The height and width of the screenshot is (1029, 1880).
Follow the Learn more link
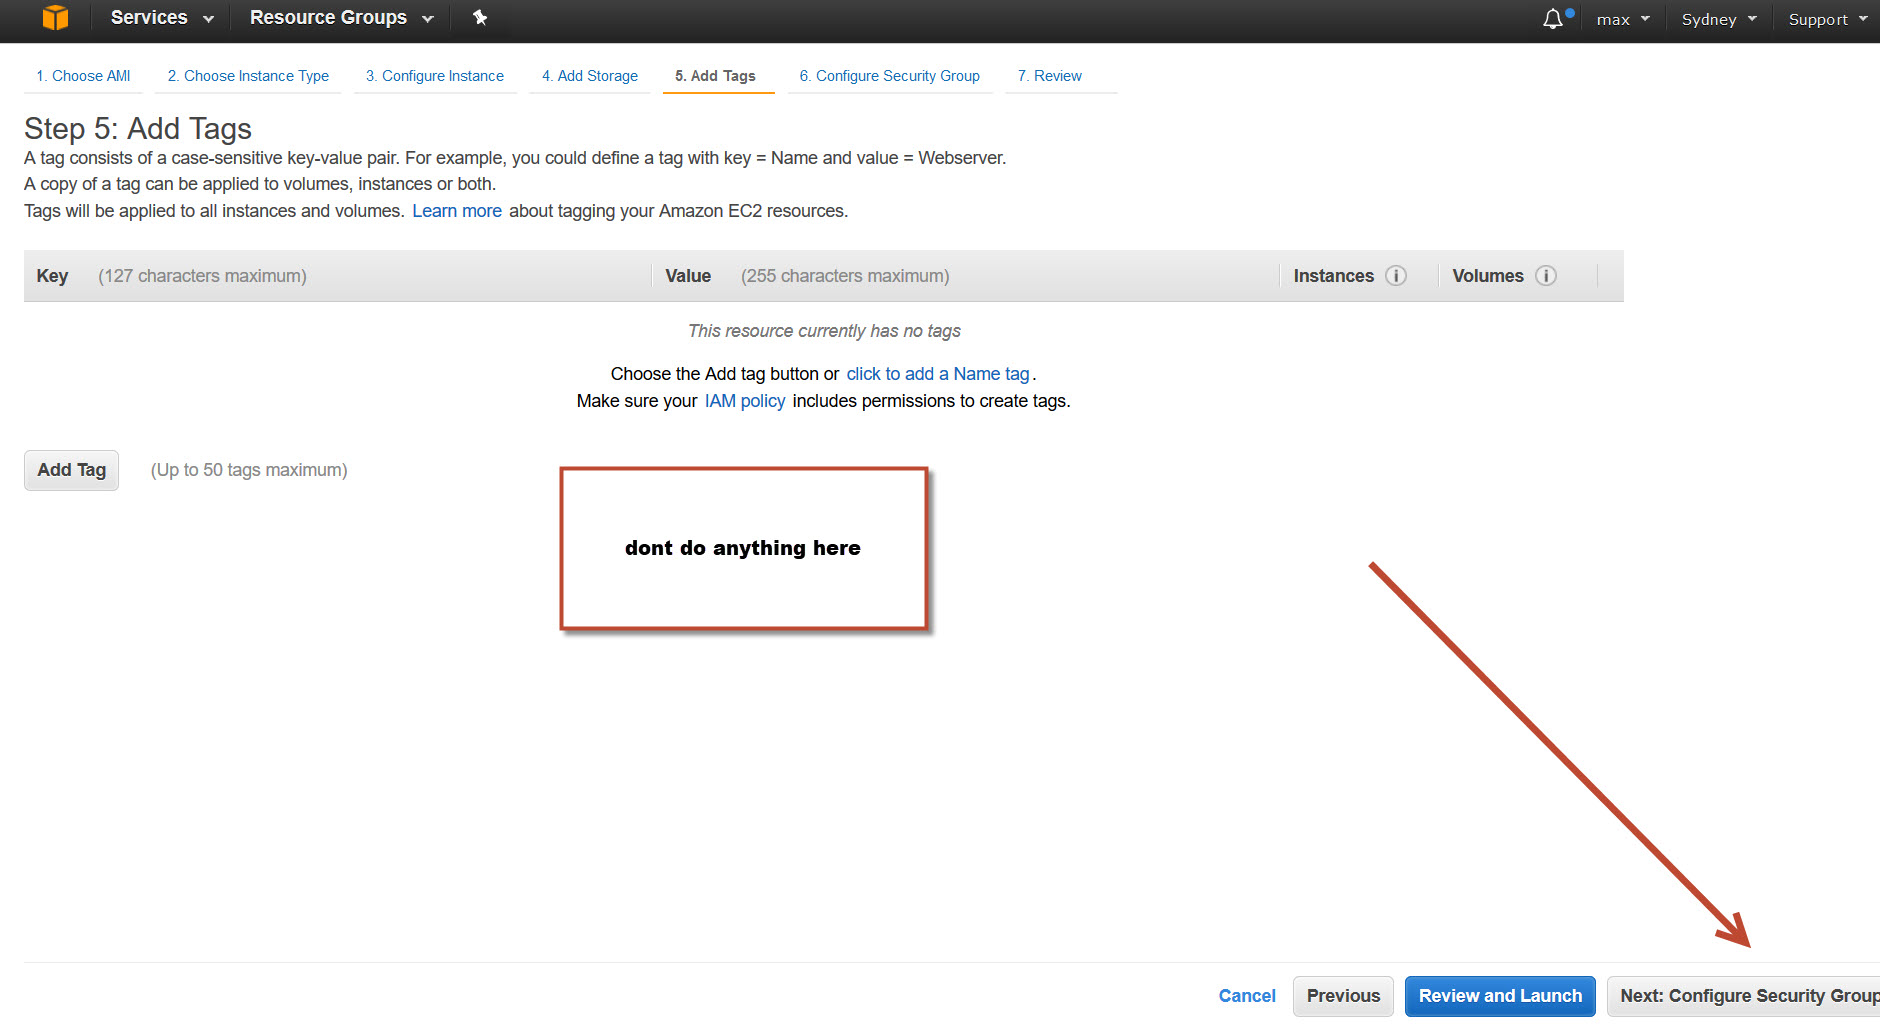457,211
